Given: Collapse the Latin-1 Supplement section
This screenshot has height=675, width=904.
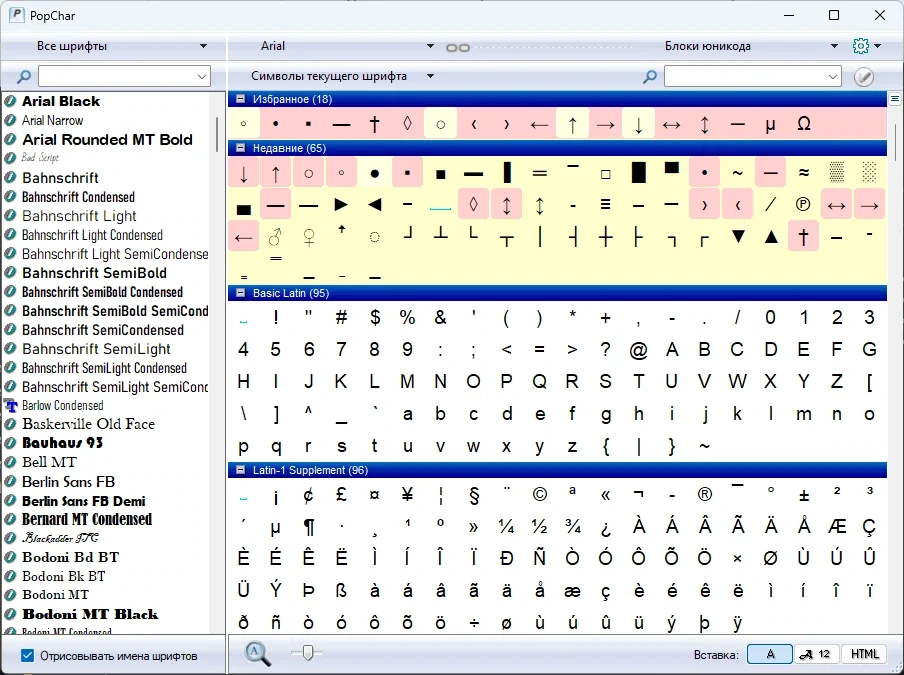Looking at the screenshot, I should click(x=241, y=470).
